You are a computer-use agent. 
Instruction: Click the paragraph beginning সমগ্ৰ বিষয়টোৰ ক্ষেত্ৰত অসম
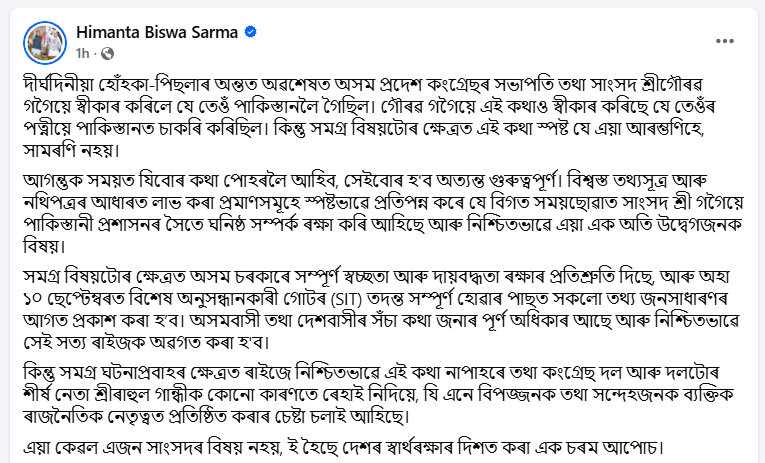point(382,309)
